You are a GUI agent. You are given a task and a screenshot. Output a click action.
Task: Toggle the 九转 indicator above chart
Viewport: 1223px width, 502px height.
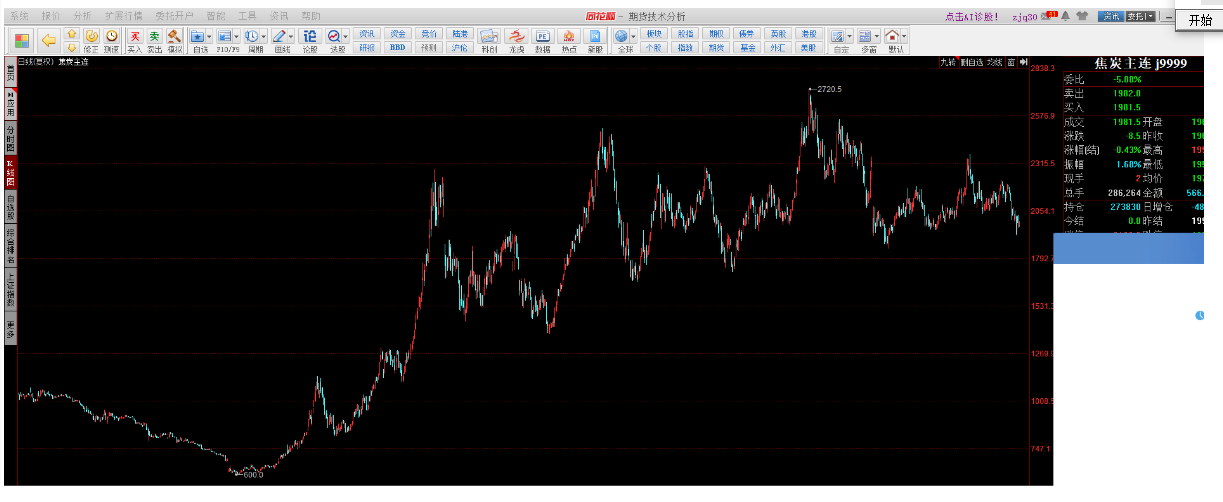tap(949, 62)
